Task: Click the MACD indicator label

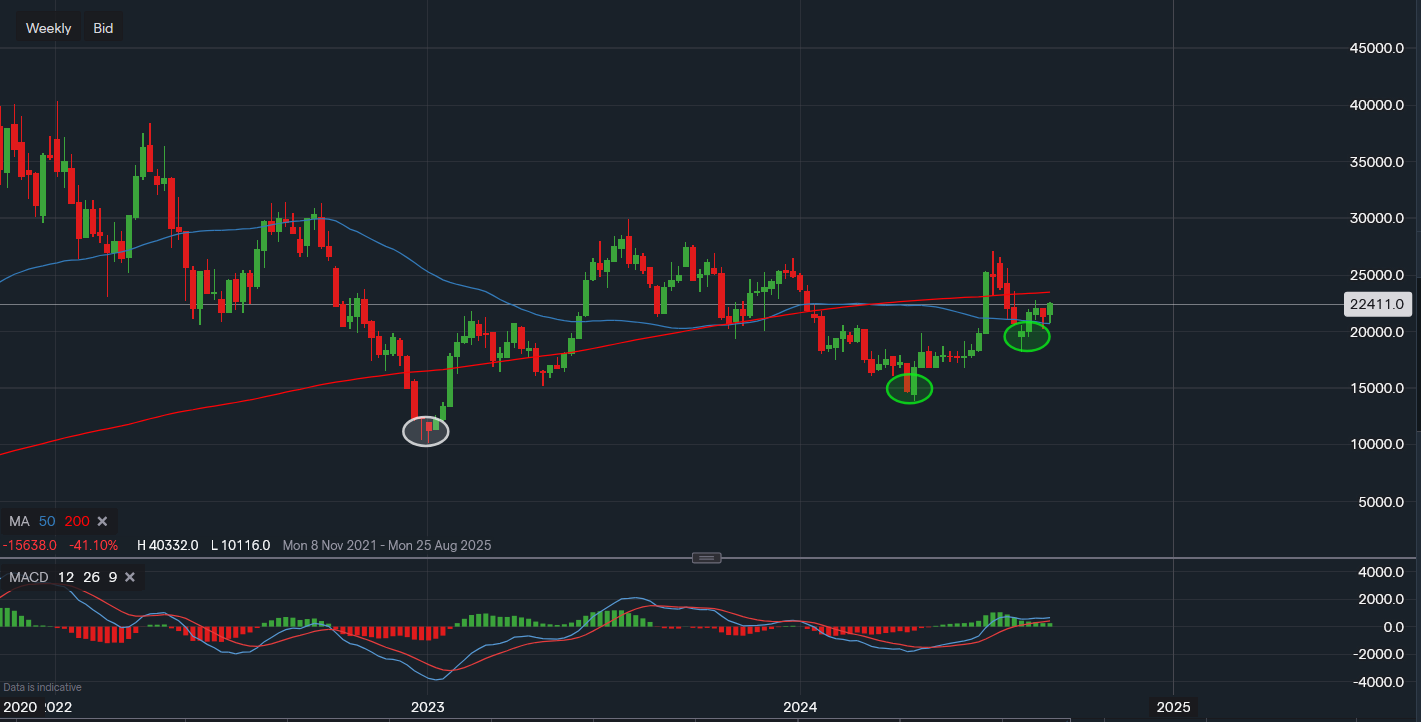Action: [x=28, y=577]
